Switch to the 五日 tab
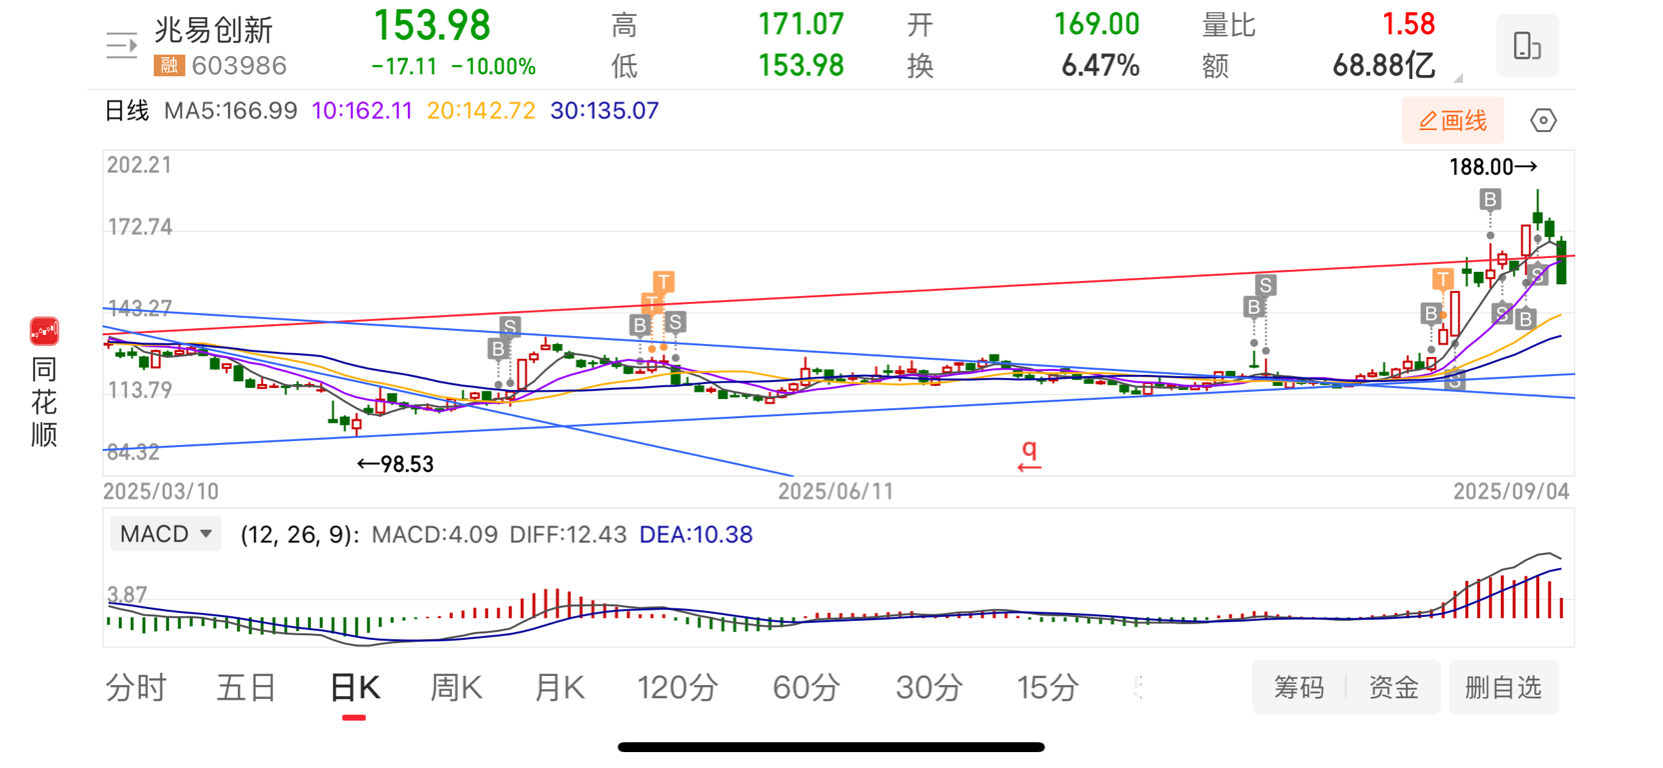 (246, 688)
